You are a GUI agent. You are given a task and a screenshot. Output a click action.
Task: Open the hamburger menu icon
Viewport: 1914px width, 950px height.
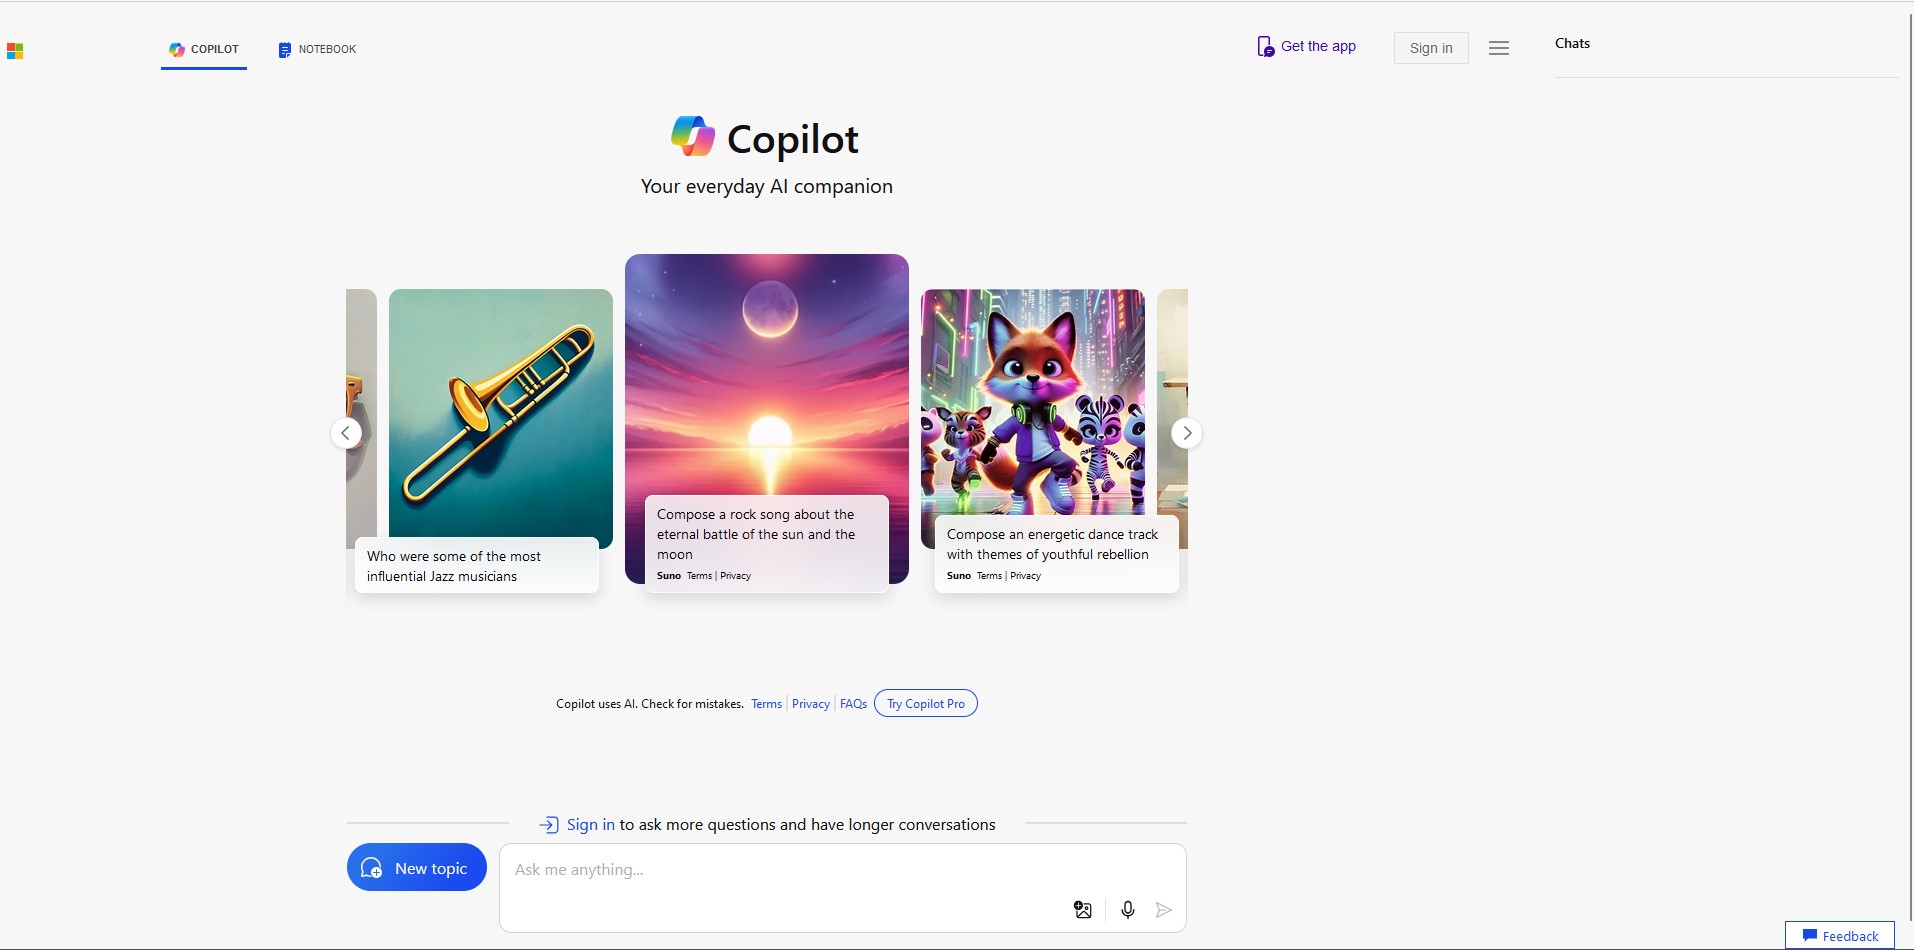(1498, 48)
